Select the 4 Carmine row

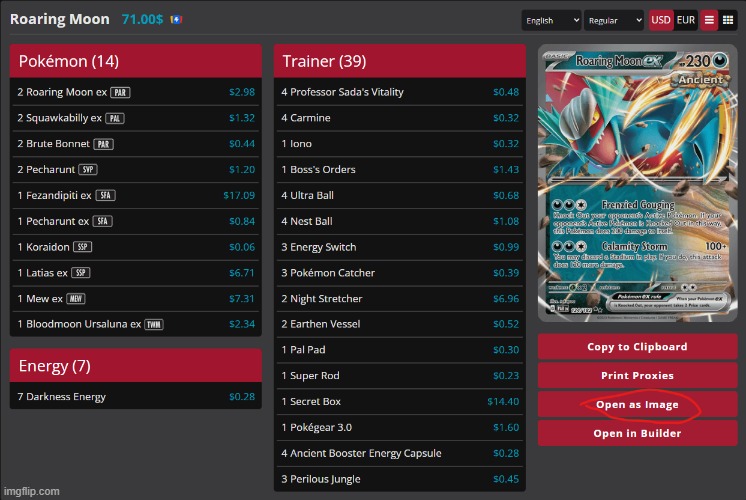pyautogui.click(x=400, y=118)
